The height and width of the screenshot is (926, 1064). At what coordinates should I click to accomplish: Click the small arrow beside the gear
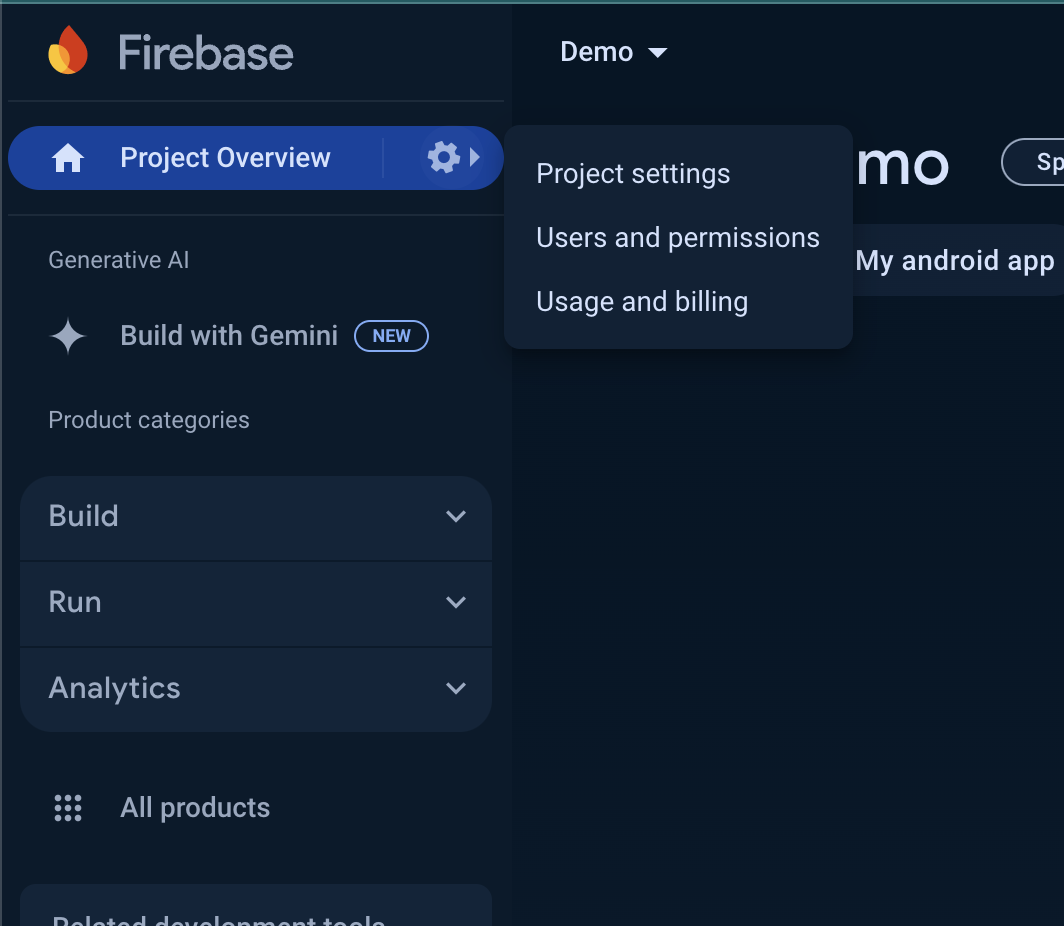pos(475,157)
